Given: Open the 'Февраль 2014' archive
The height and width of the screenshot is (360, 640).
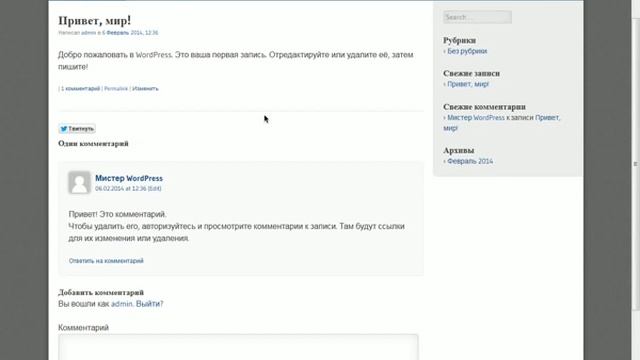Looking at the screenshot, I should point(470,161).
